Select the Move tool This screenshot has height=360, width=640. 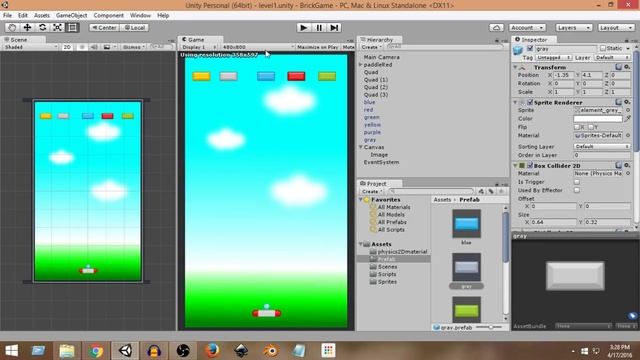click(27, 27)
